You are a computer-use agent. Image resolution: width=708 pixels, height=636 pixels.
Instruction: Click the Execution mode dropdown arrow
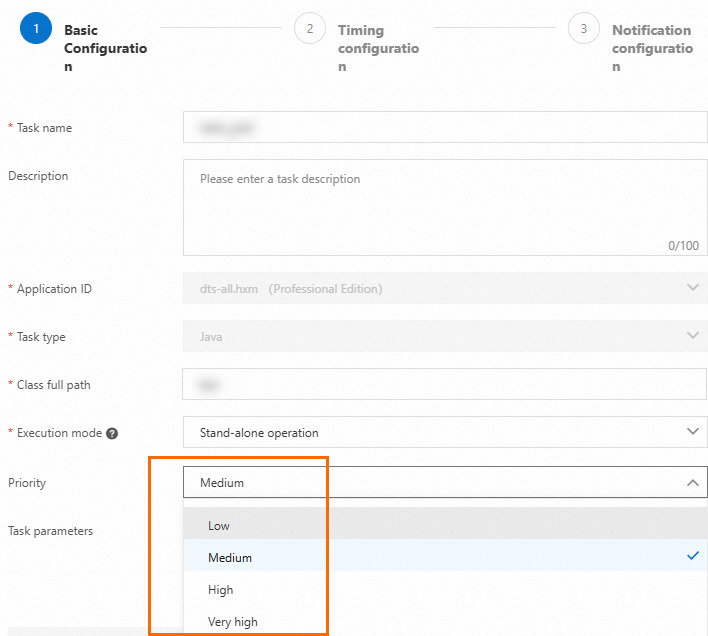point(693,432)
